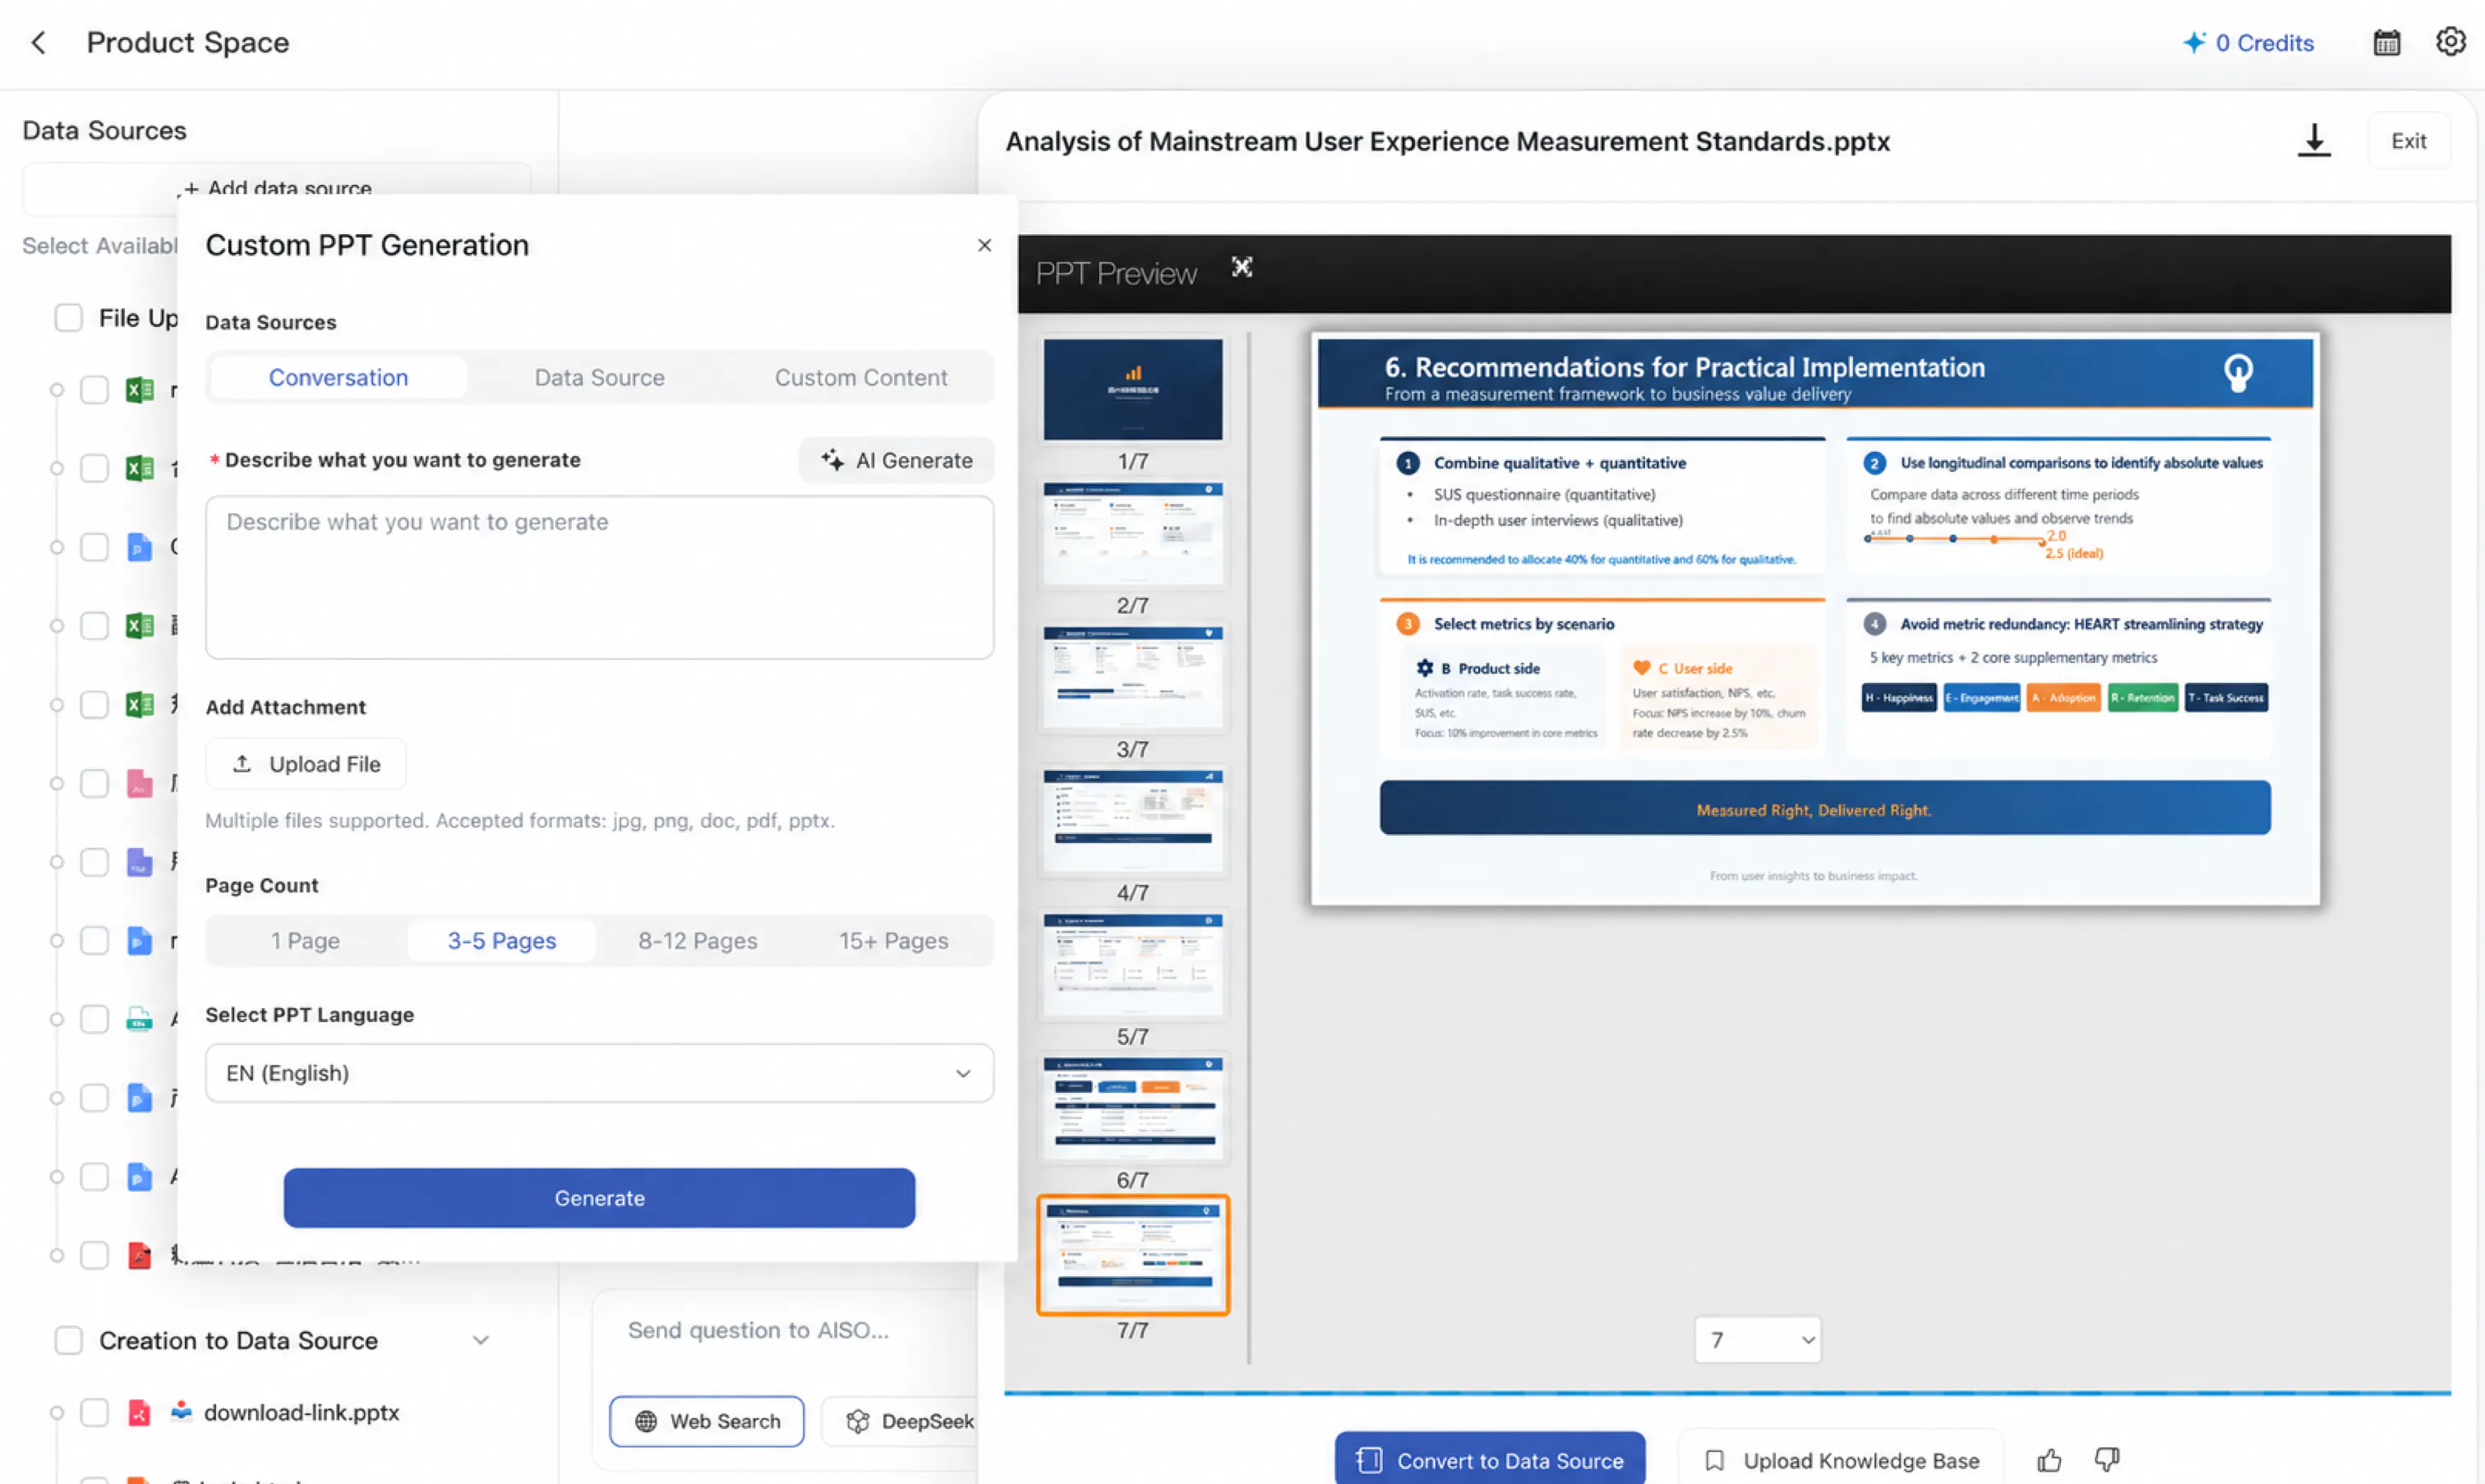Click Add data source
Viewport: 2485px width, 1484px height.
[x=277, y=188]
